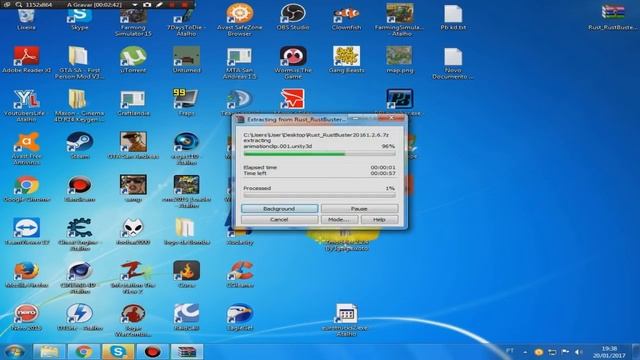
Task: Select the GTA SA First Person Mod folder
Action: 79,63
